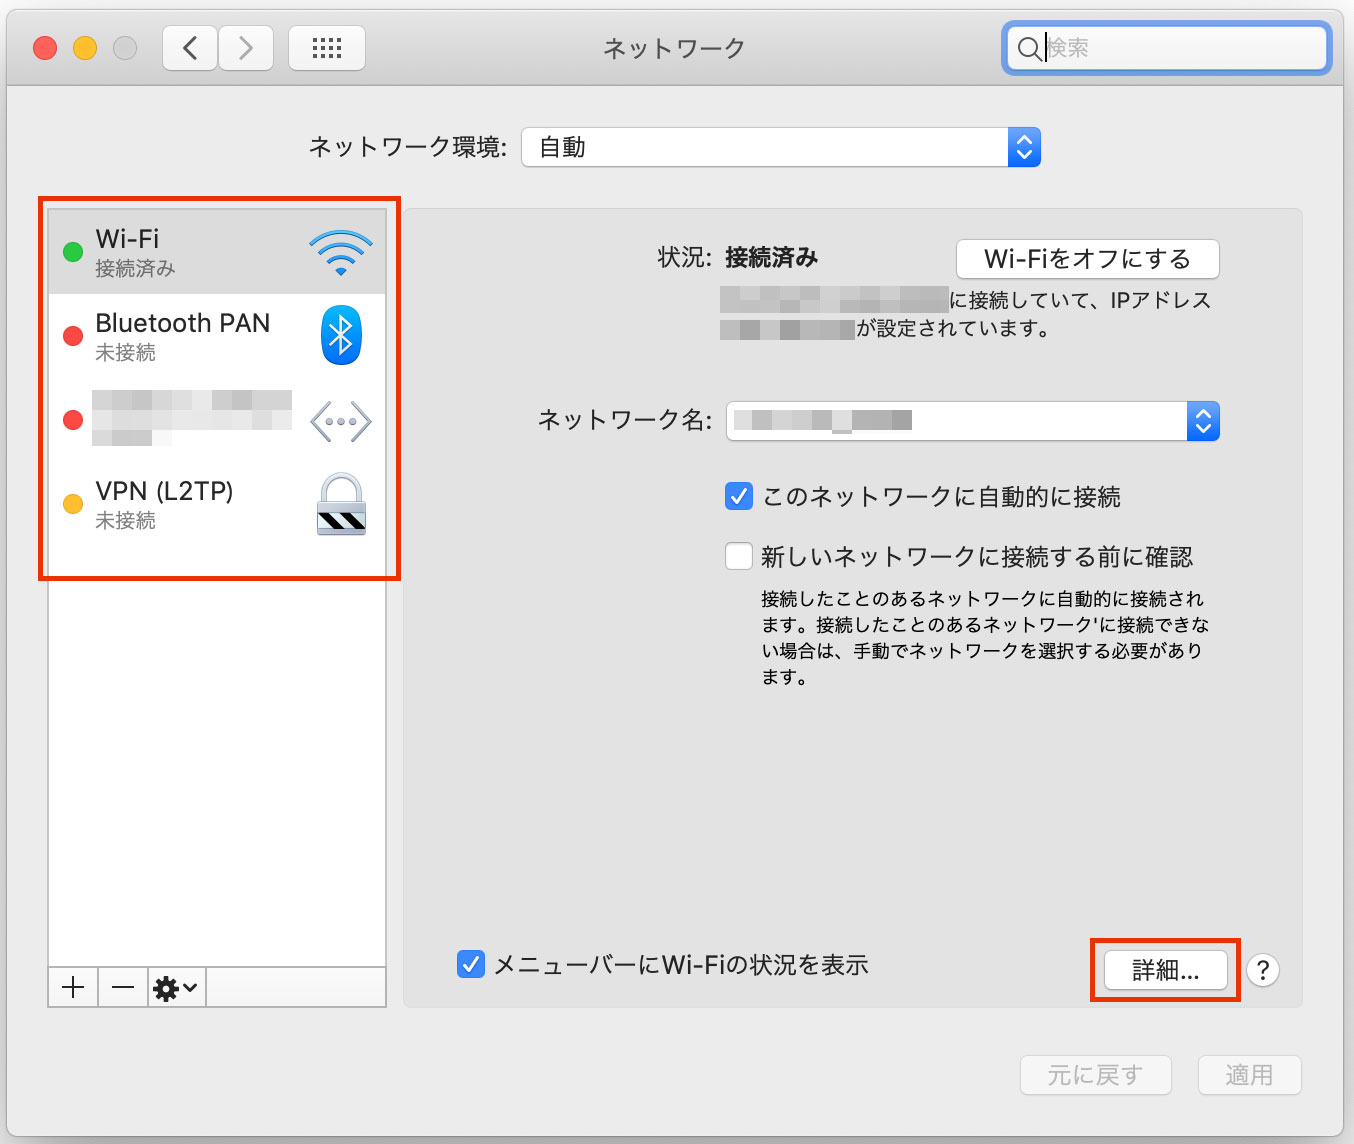Open help with the question mark button

coord(1263,970)
